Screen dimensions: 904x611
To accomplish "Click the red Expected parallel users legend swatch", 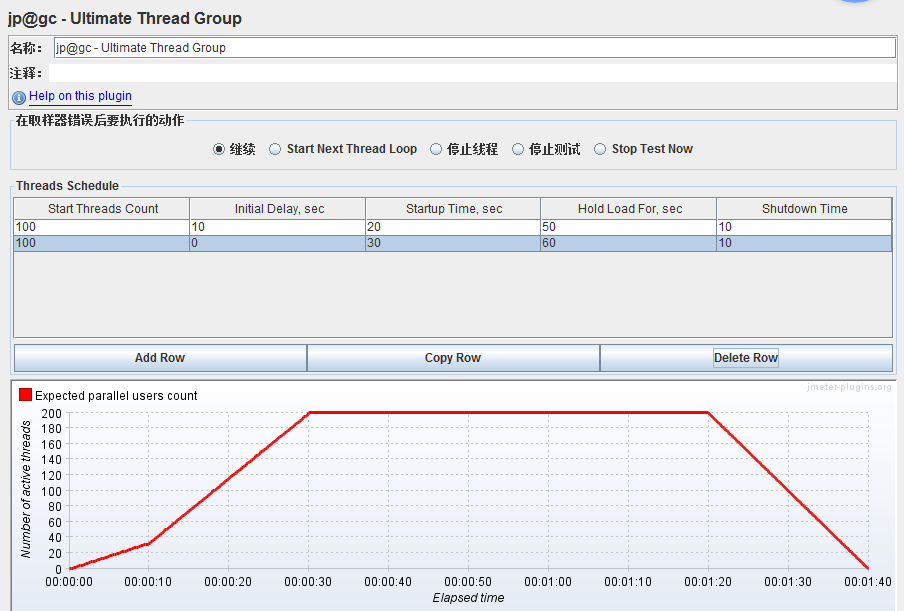I will pos(26,395).
